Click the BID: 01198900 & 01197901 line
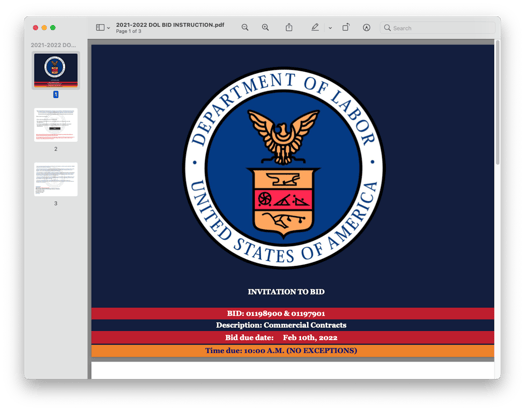This screenshot has height=411, width=525. pos(276,314)
